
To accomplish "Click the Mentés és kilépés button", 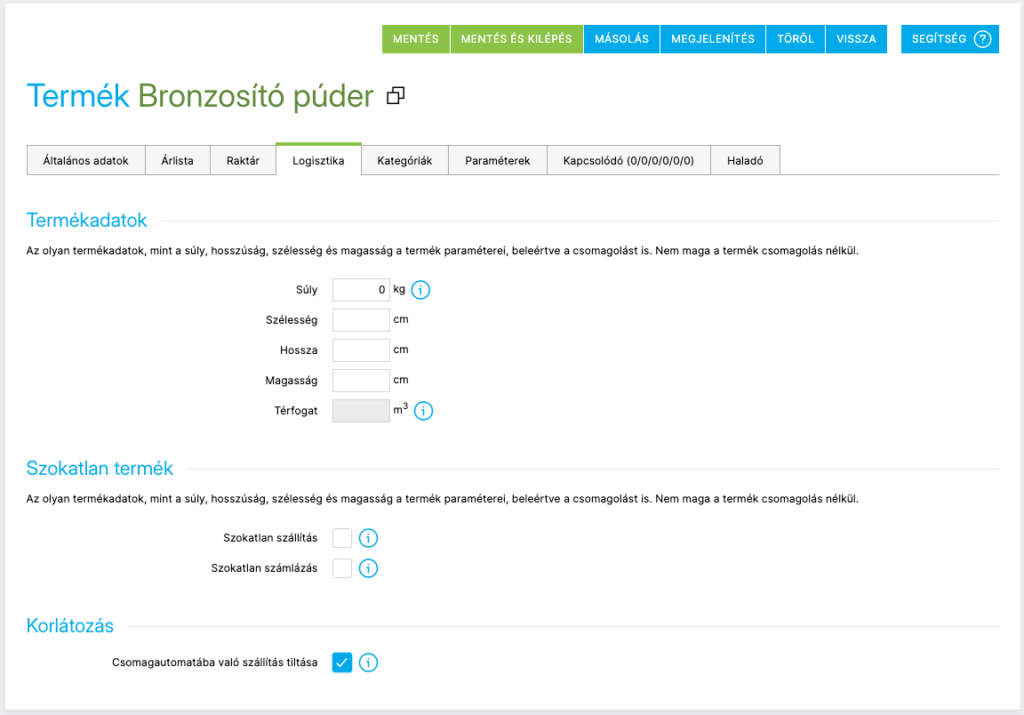I will pyautogui.click(x=516, y=39).
